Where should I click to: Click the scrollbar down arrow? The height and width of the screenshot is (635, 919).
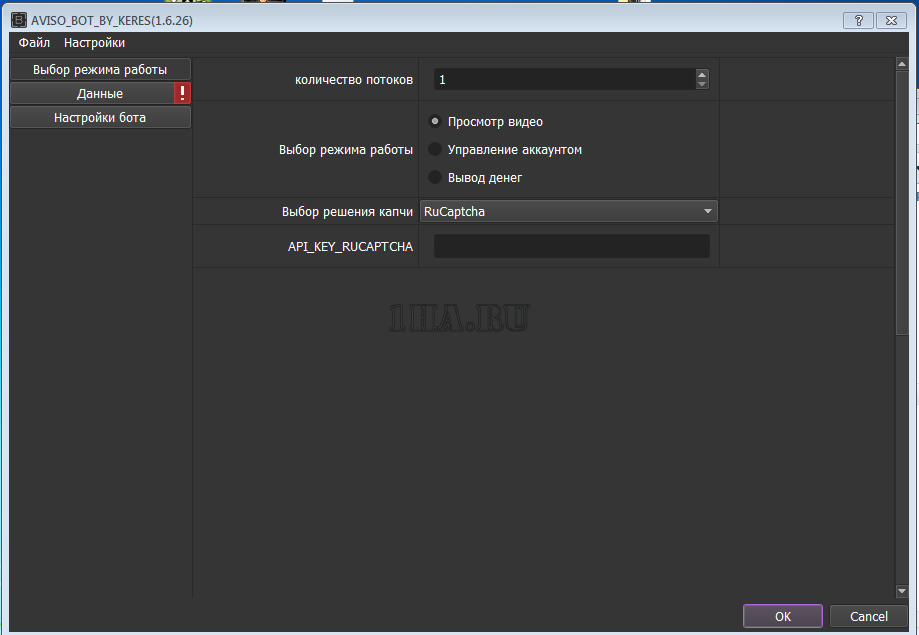pos(901,592)
